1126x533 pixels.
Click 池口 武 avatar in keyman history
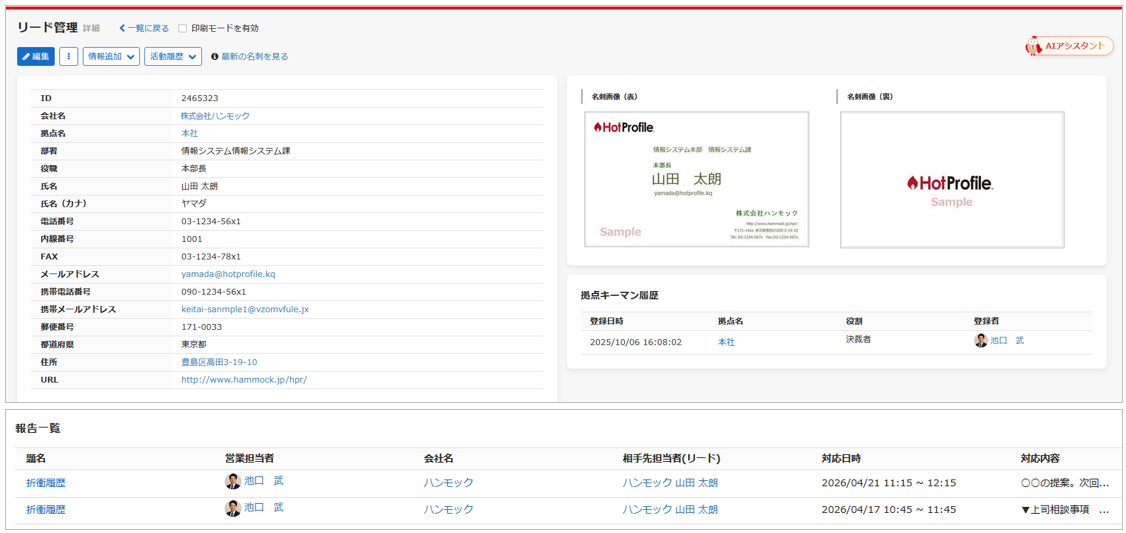point(980,341)
